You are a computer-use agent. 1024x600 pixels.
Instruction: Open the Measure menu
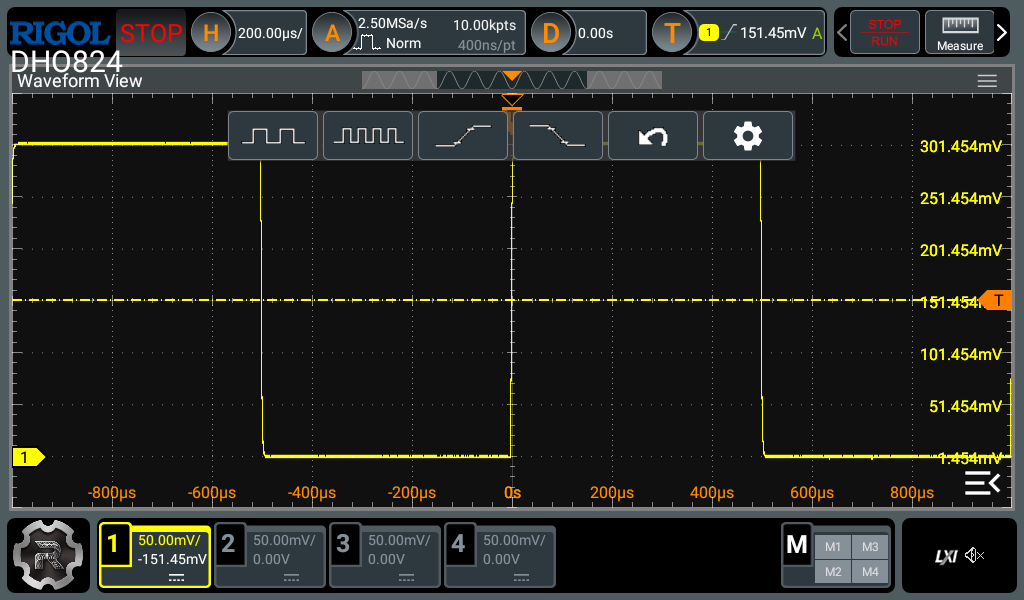coord(959,33)
